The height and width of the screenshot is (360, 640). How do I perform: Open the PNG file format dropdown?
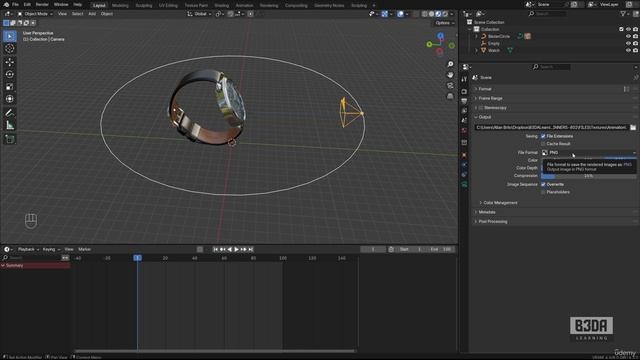coord(589,153)
